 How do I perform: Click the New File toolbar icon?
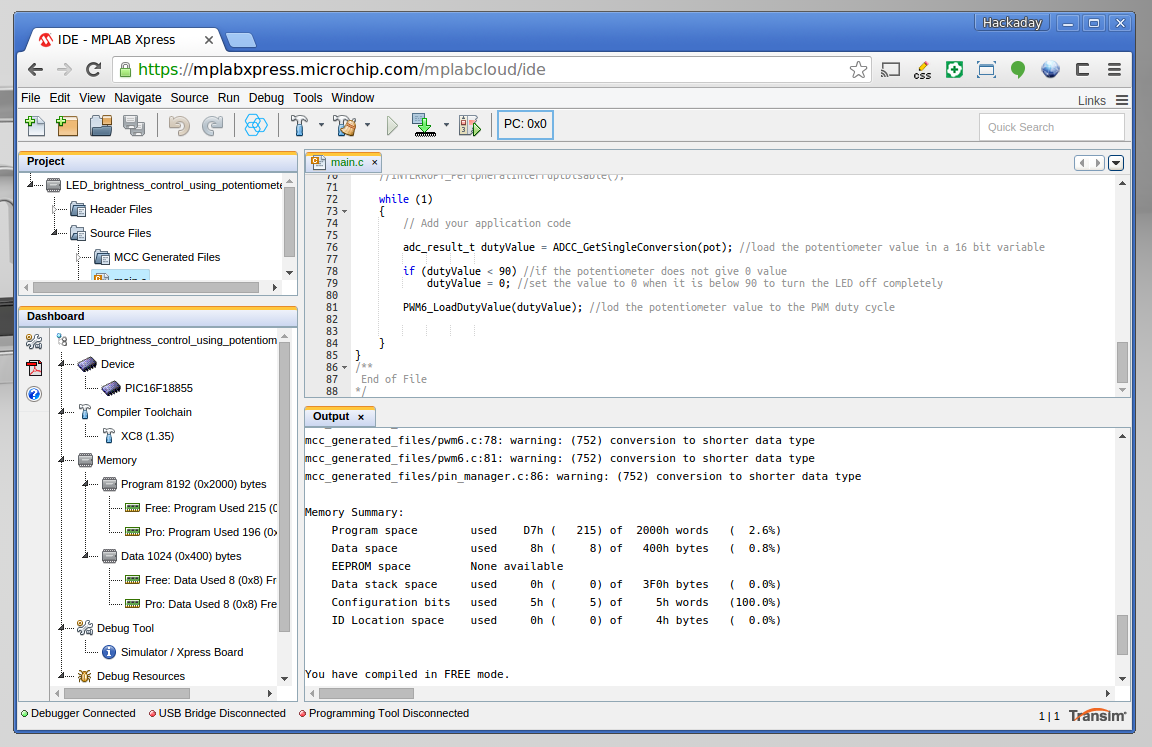(36, 125)
